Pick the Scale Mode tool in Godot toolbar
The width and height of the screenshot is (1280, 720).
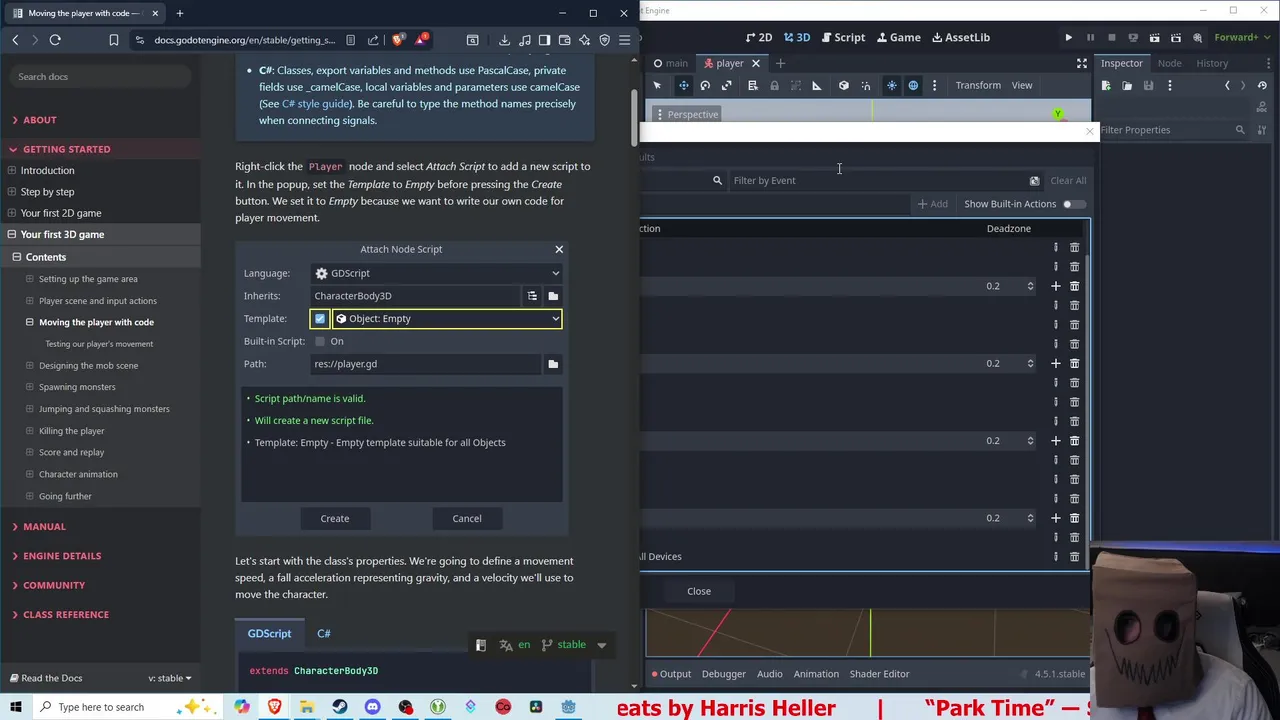click(x=727, y=85)
